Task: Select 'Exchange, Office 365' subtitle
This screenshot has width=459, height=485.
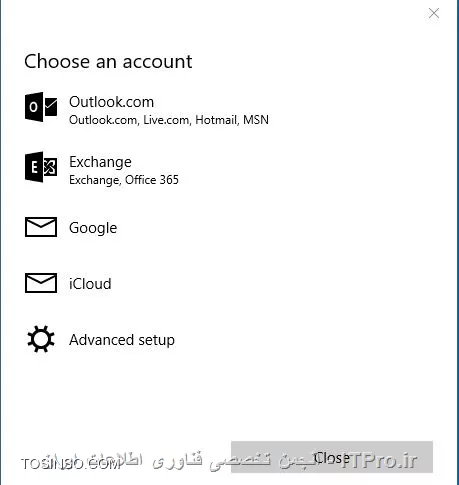Action: (x=124, y=180)
